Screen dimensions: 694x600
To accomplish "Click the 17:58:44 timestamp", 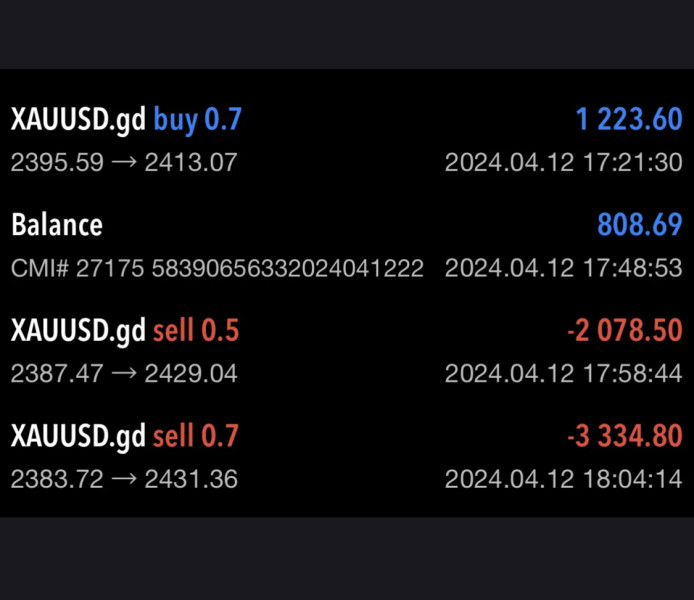I will [563, 373].
